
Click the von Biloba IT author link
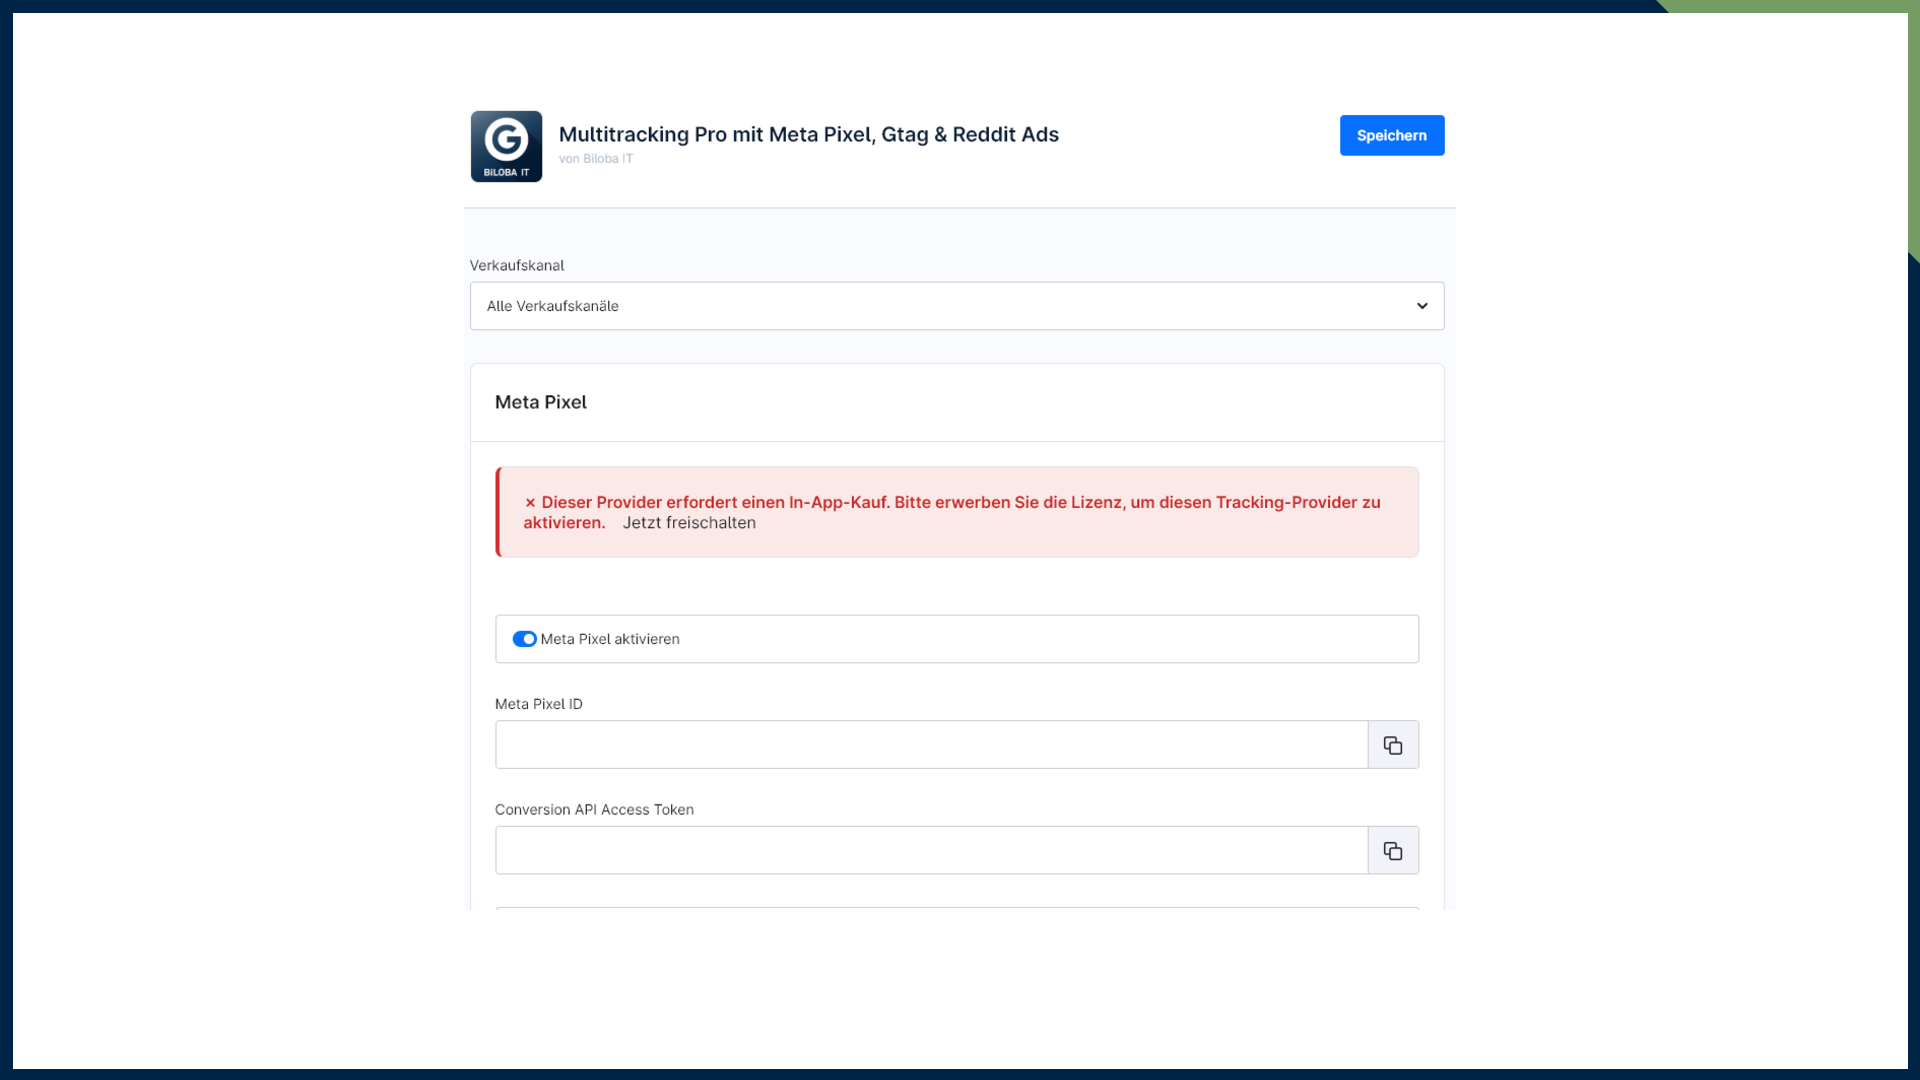(x=596, y=159)
